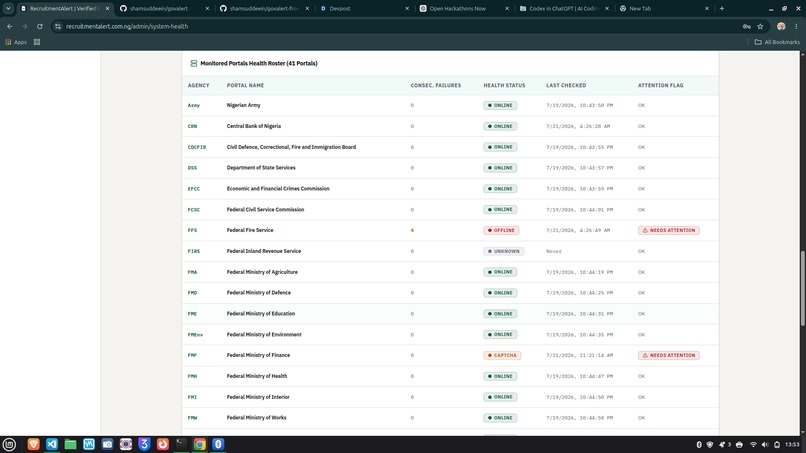Image resolution: width=806 pixels, height=453 pixels.
Task: Open the notifications bell tray icon
Action: [724, 445]
